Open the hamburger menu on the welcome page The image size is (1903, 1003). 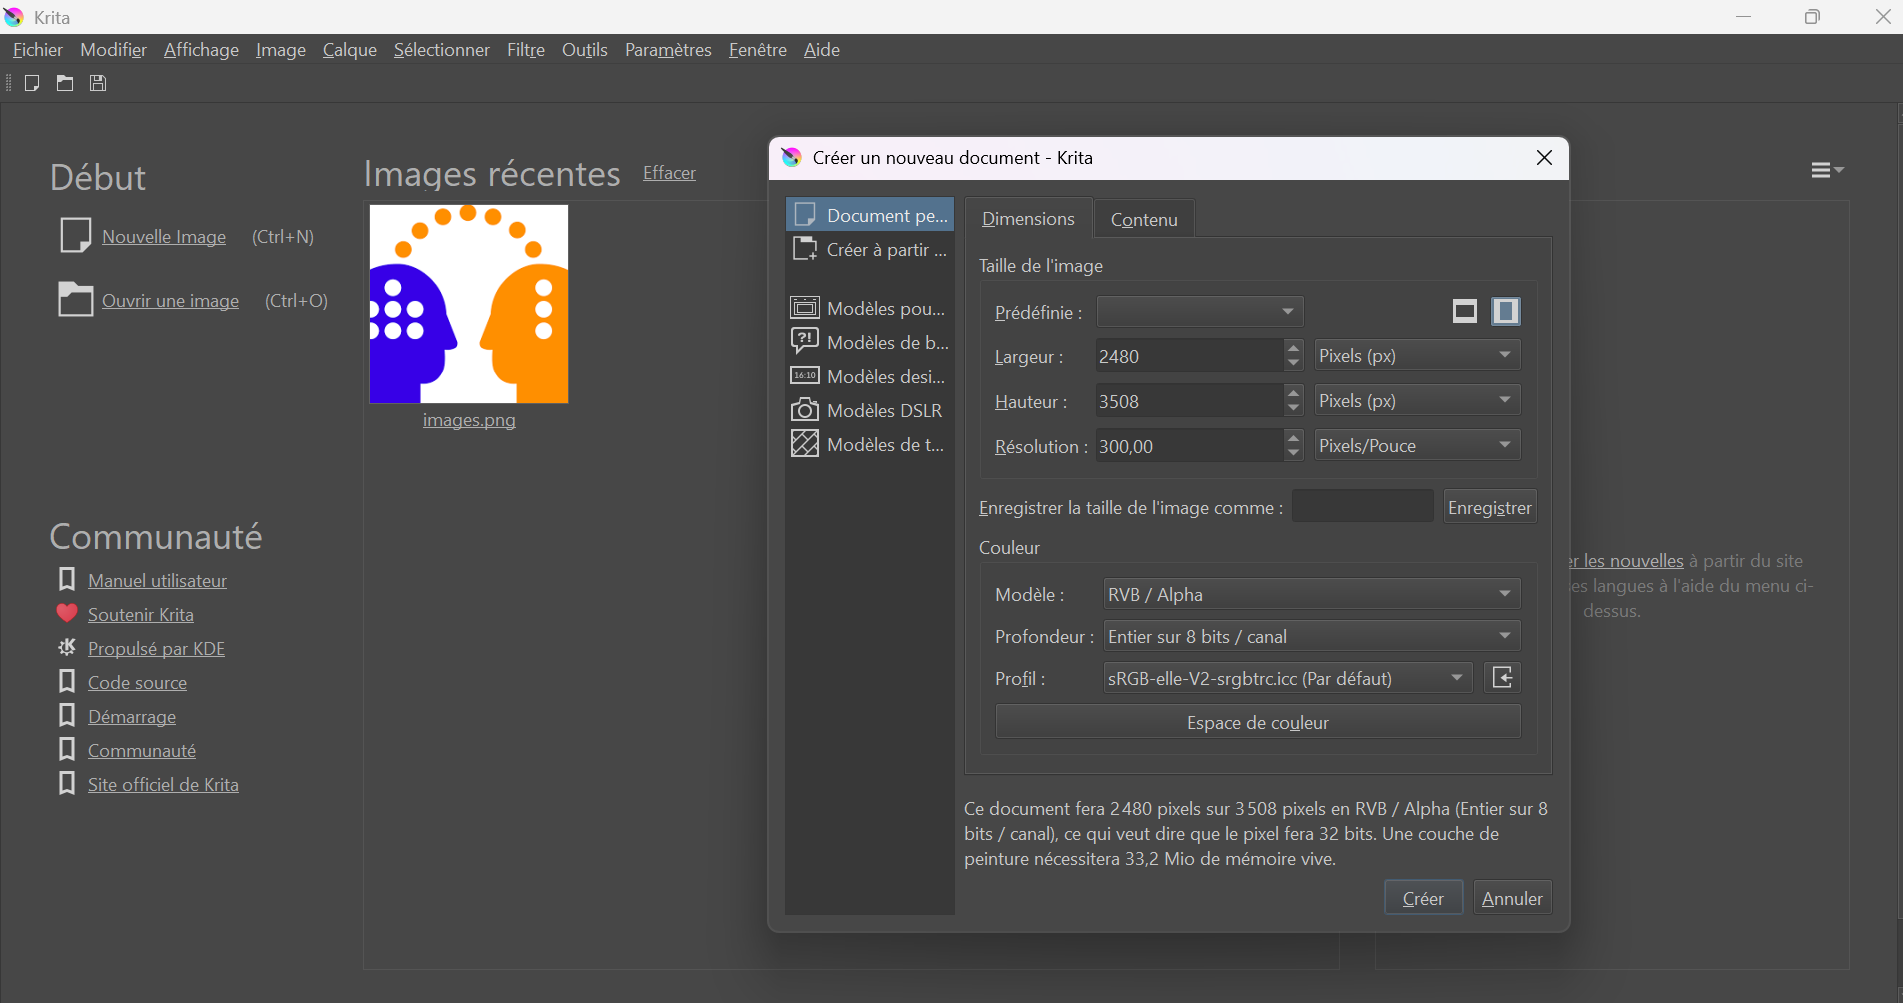point(1827,171)
